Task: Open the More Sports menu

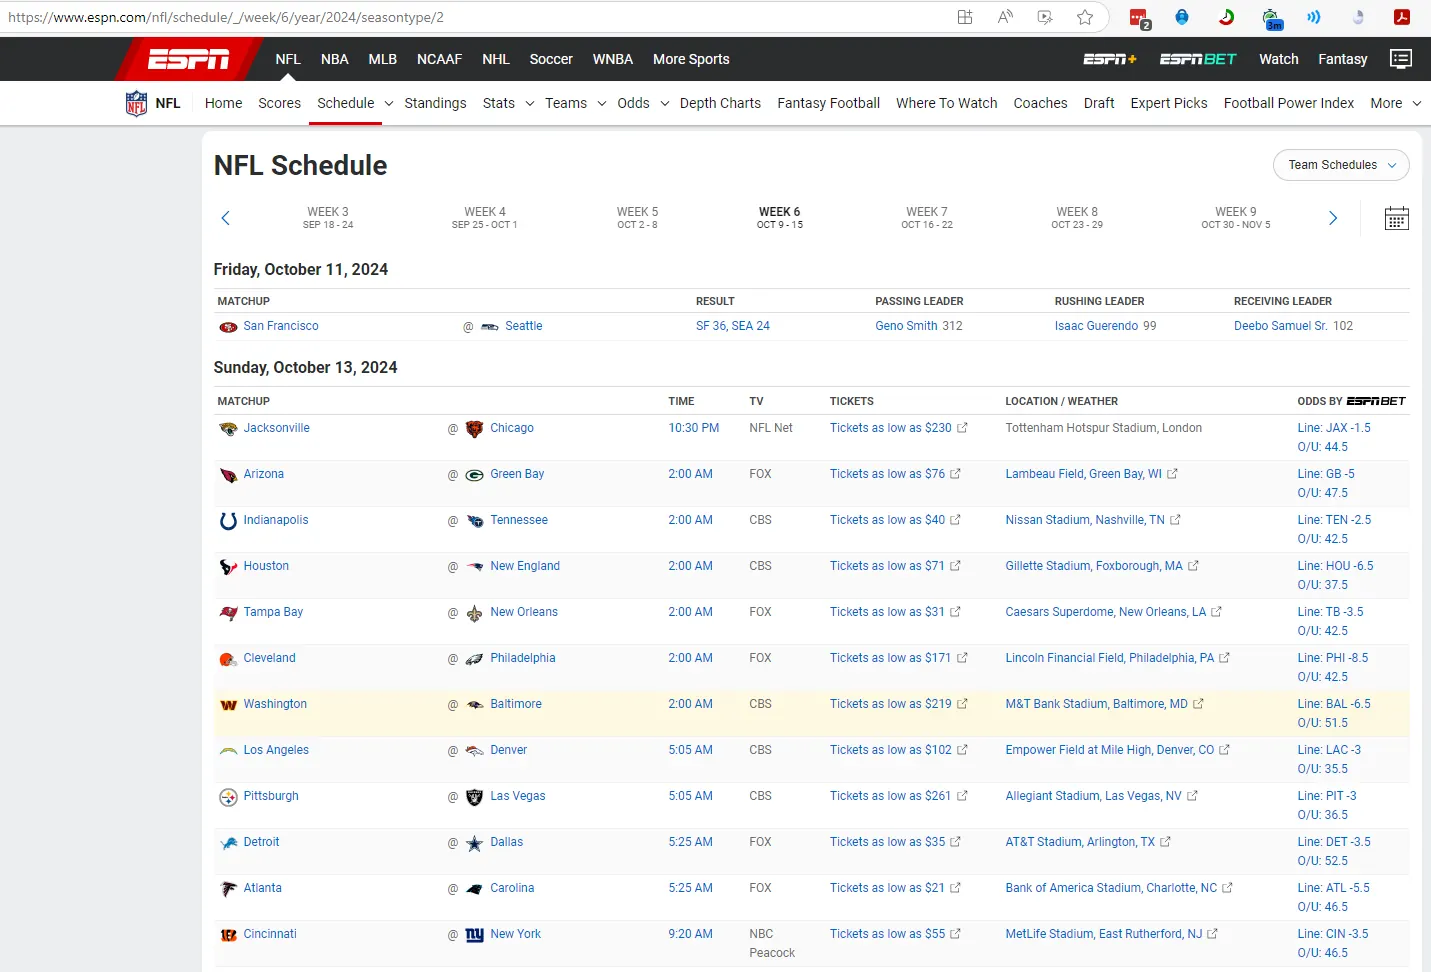Action: 691,59
